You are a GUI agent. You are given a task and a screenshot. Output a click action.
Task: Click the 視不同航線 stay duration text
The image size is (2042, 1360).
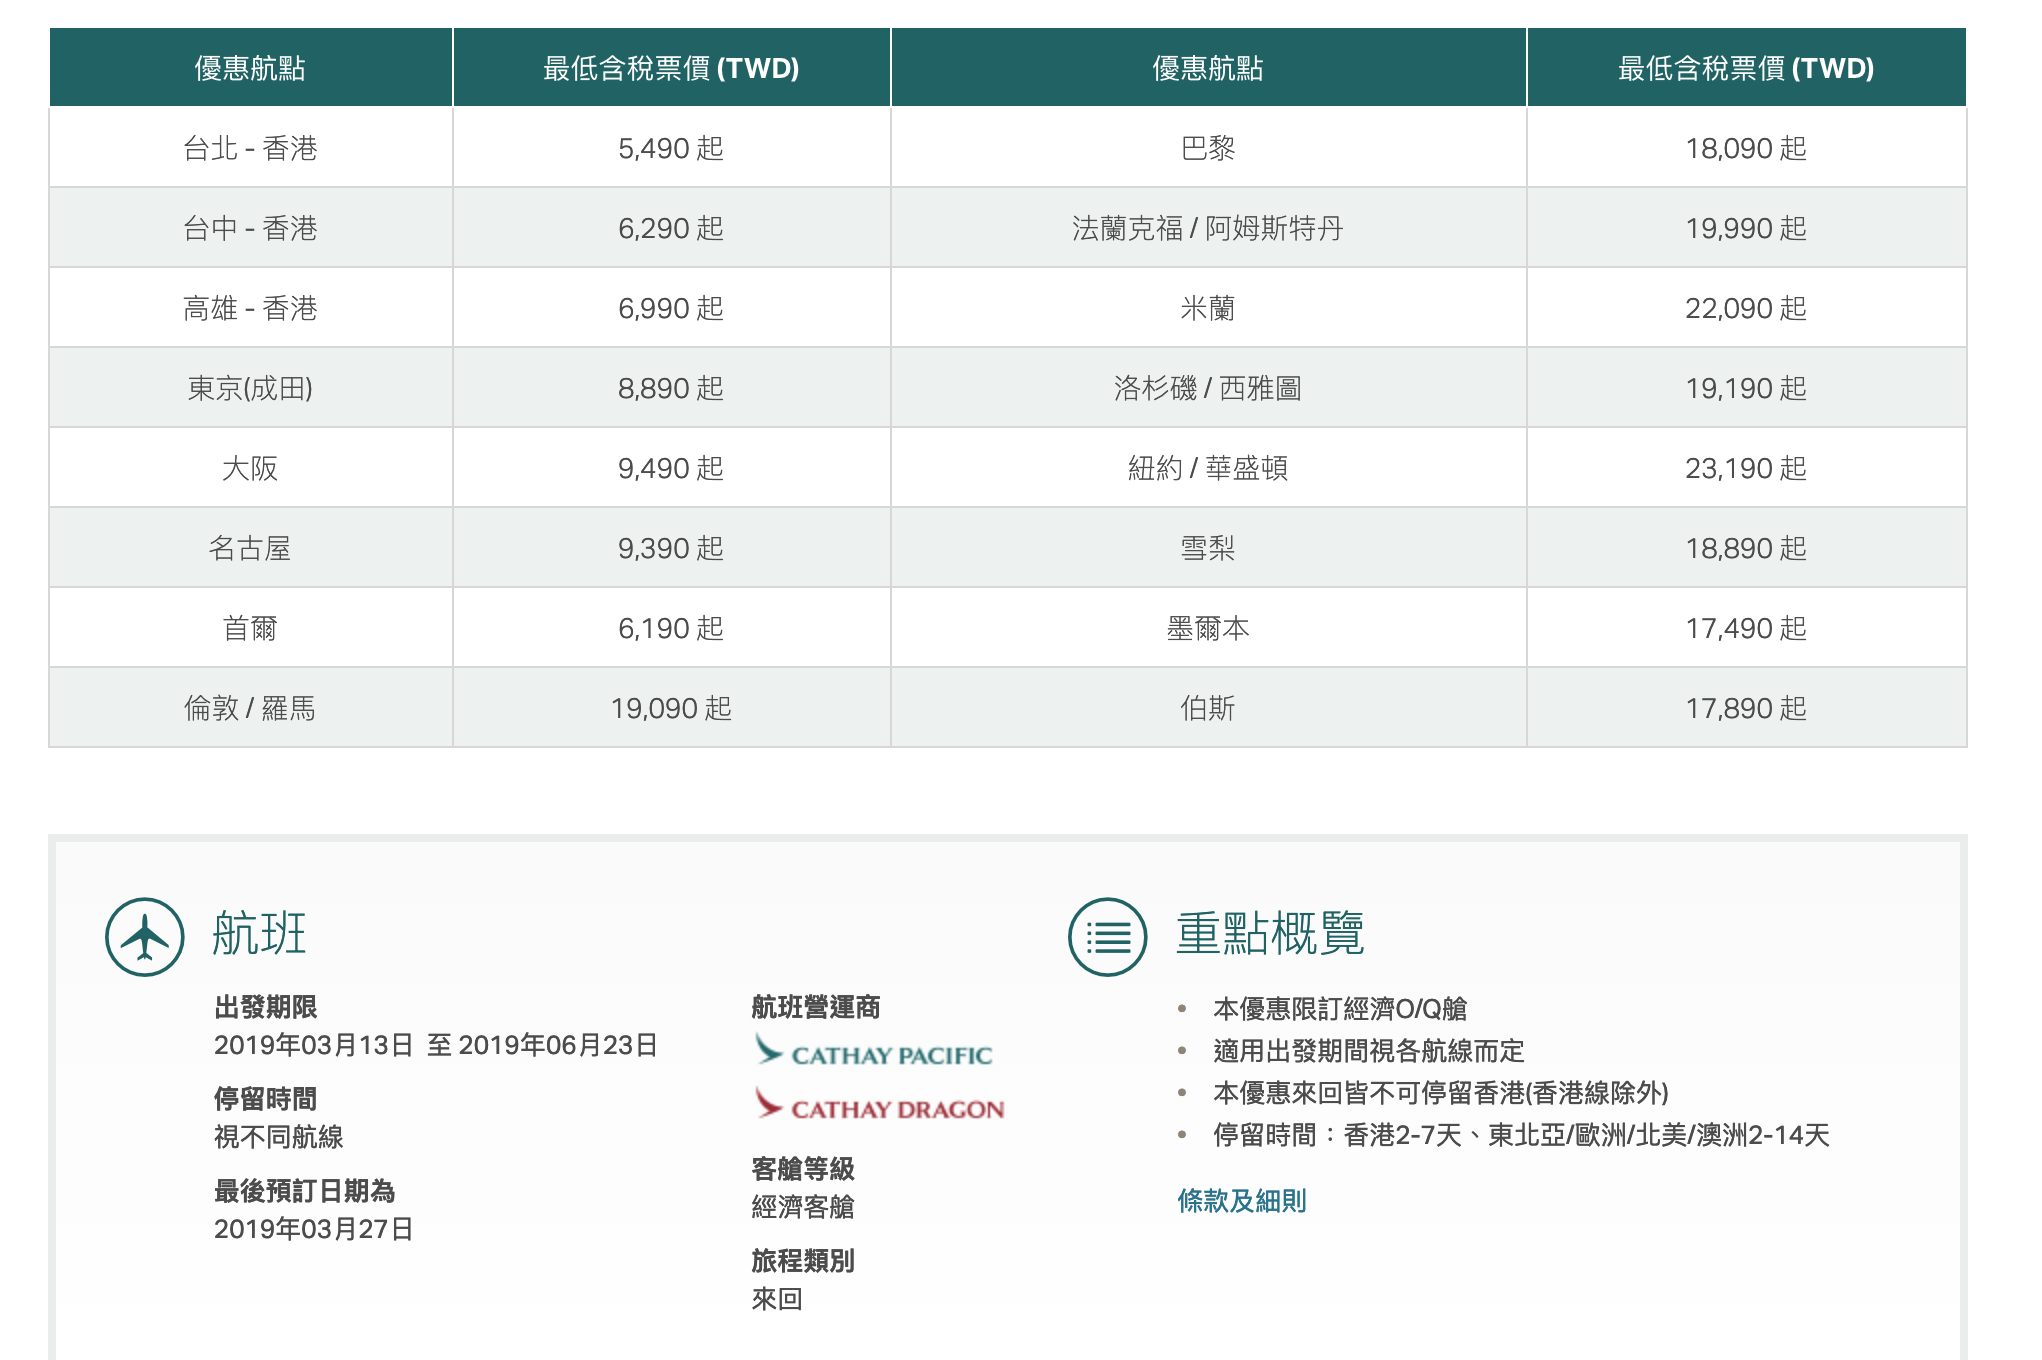pos(279,1137)
